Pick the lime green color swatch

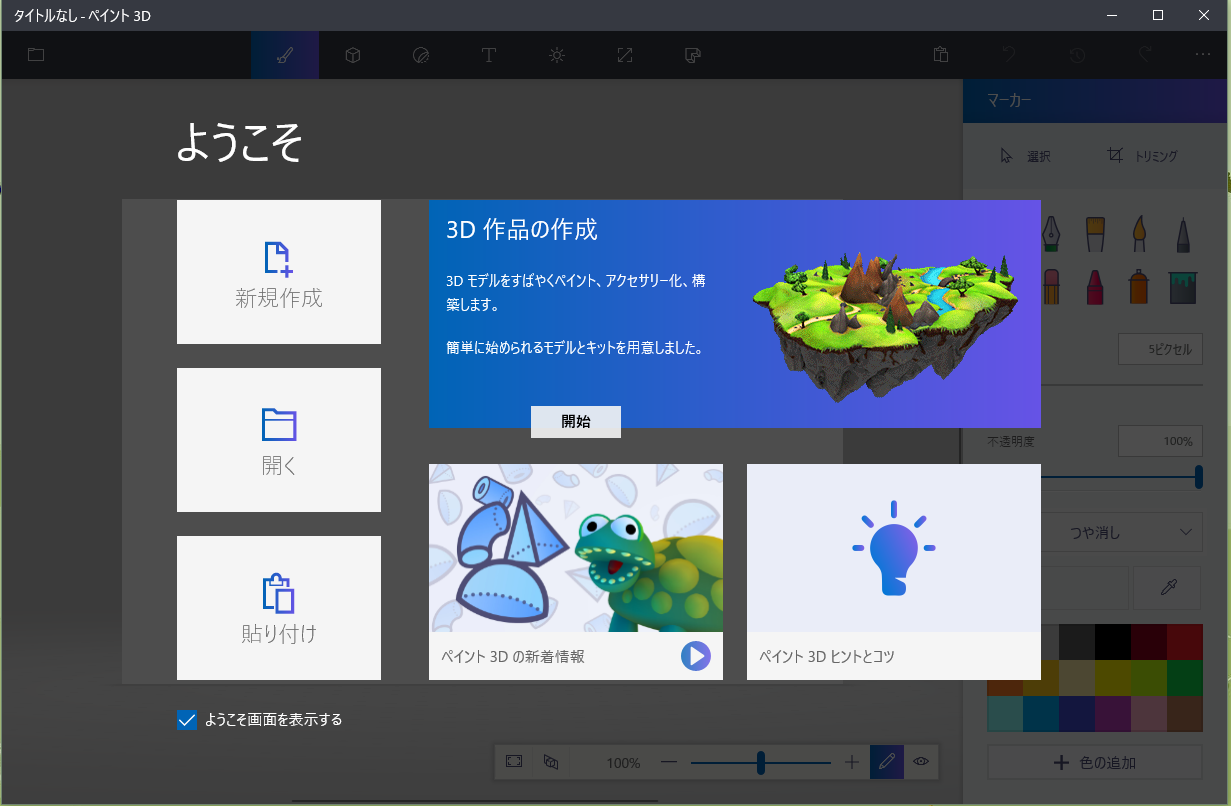pyautogui.click(x=1149, y=677)
